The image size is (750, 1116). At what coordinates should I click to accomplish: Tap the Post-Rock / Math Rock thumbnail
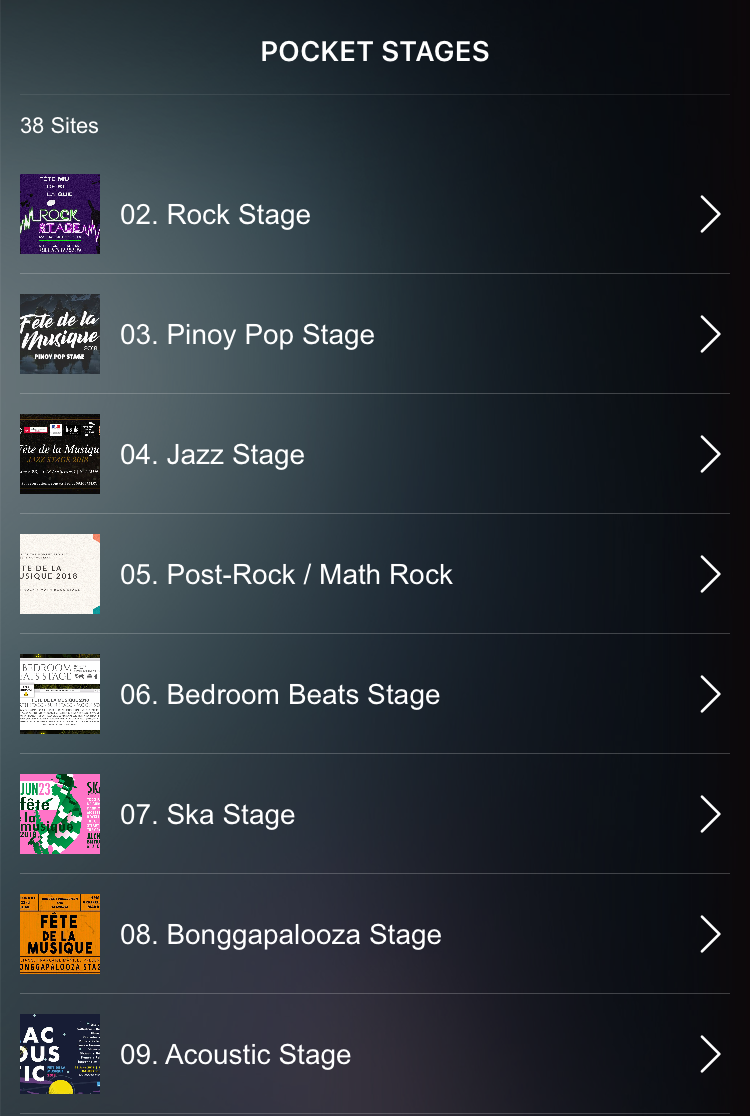60,574
